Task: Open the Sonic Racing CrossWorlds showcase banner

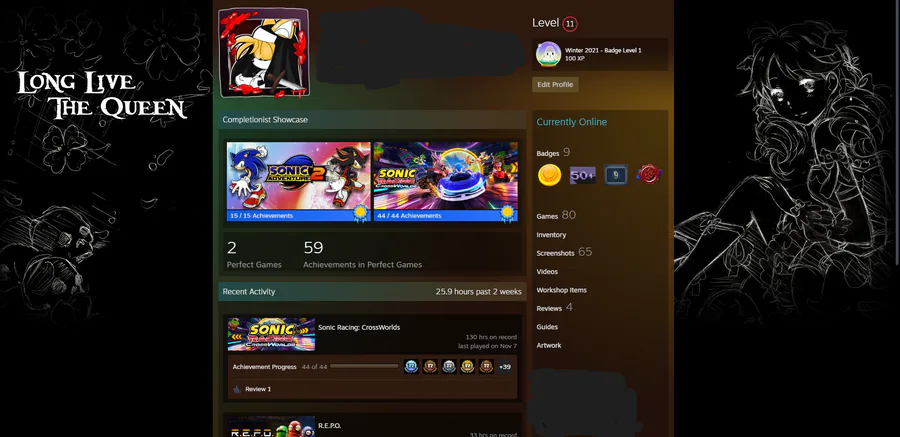Action: tap(445, 176)
